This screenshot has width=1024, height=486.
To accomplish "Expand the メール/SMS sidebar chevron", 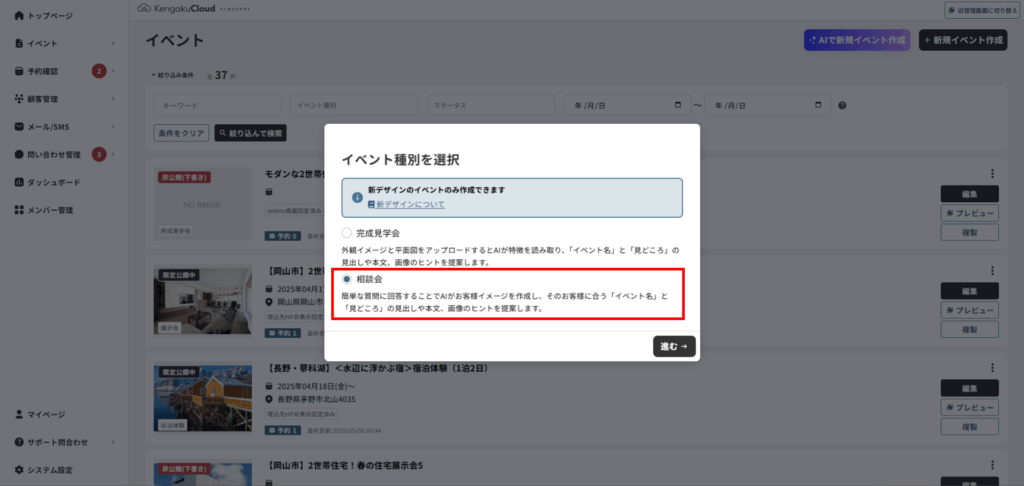I will tap(113, 127).
